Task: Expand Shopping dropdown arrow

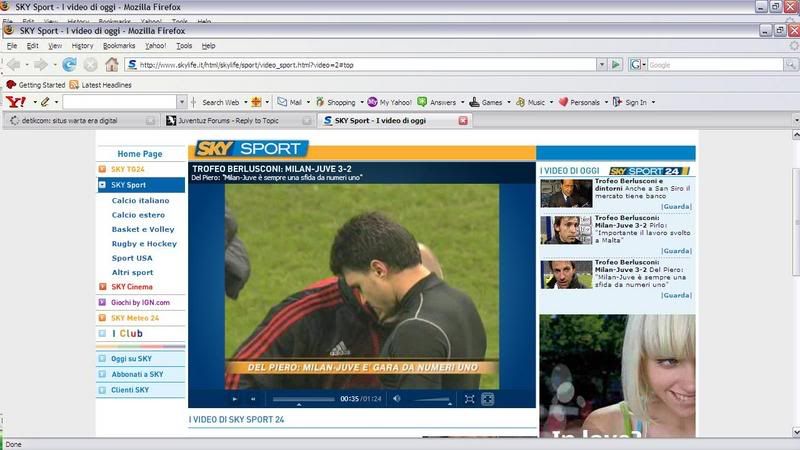Action: click(x=362, y=102)
